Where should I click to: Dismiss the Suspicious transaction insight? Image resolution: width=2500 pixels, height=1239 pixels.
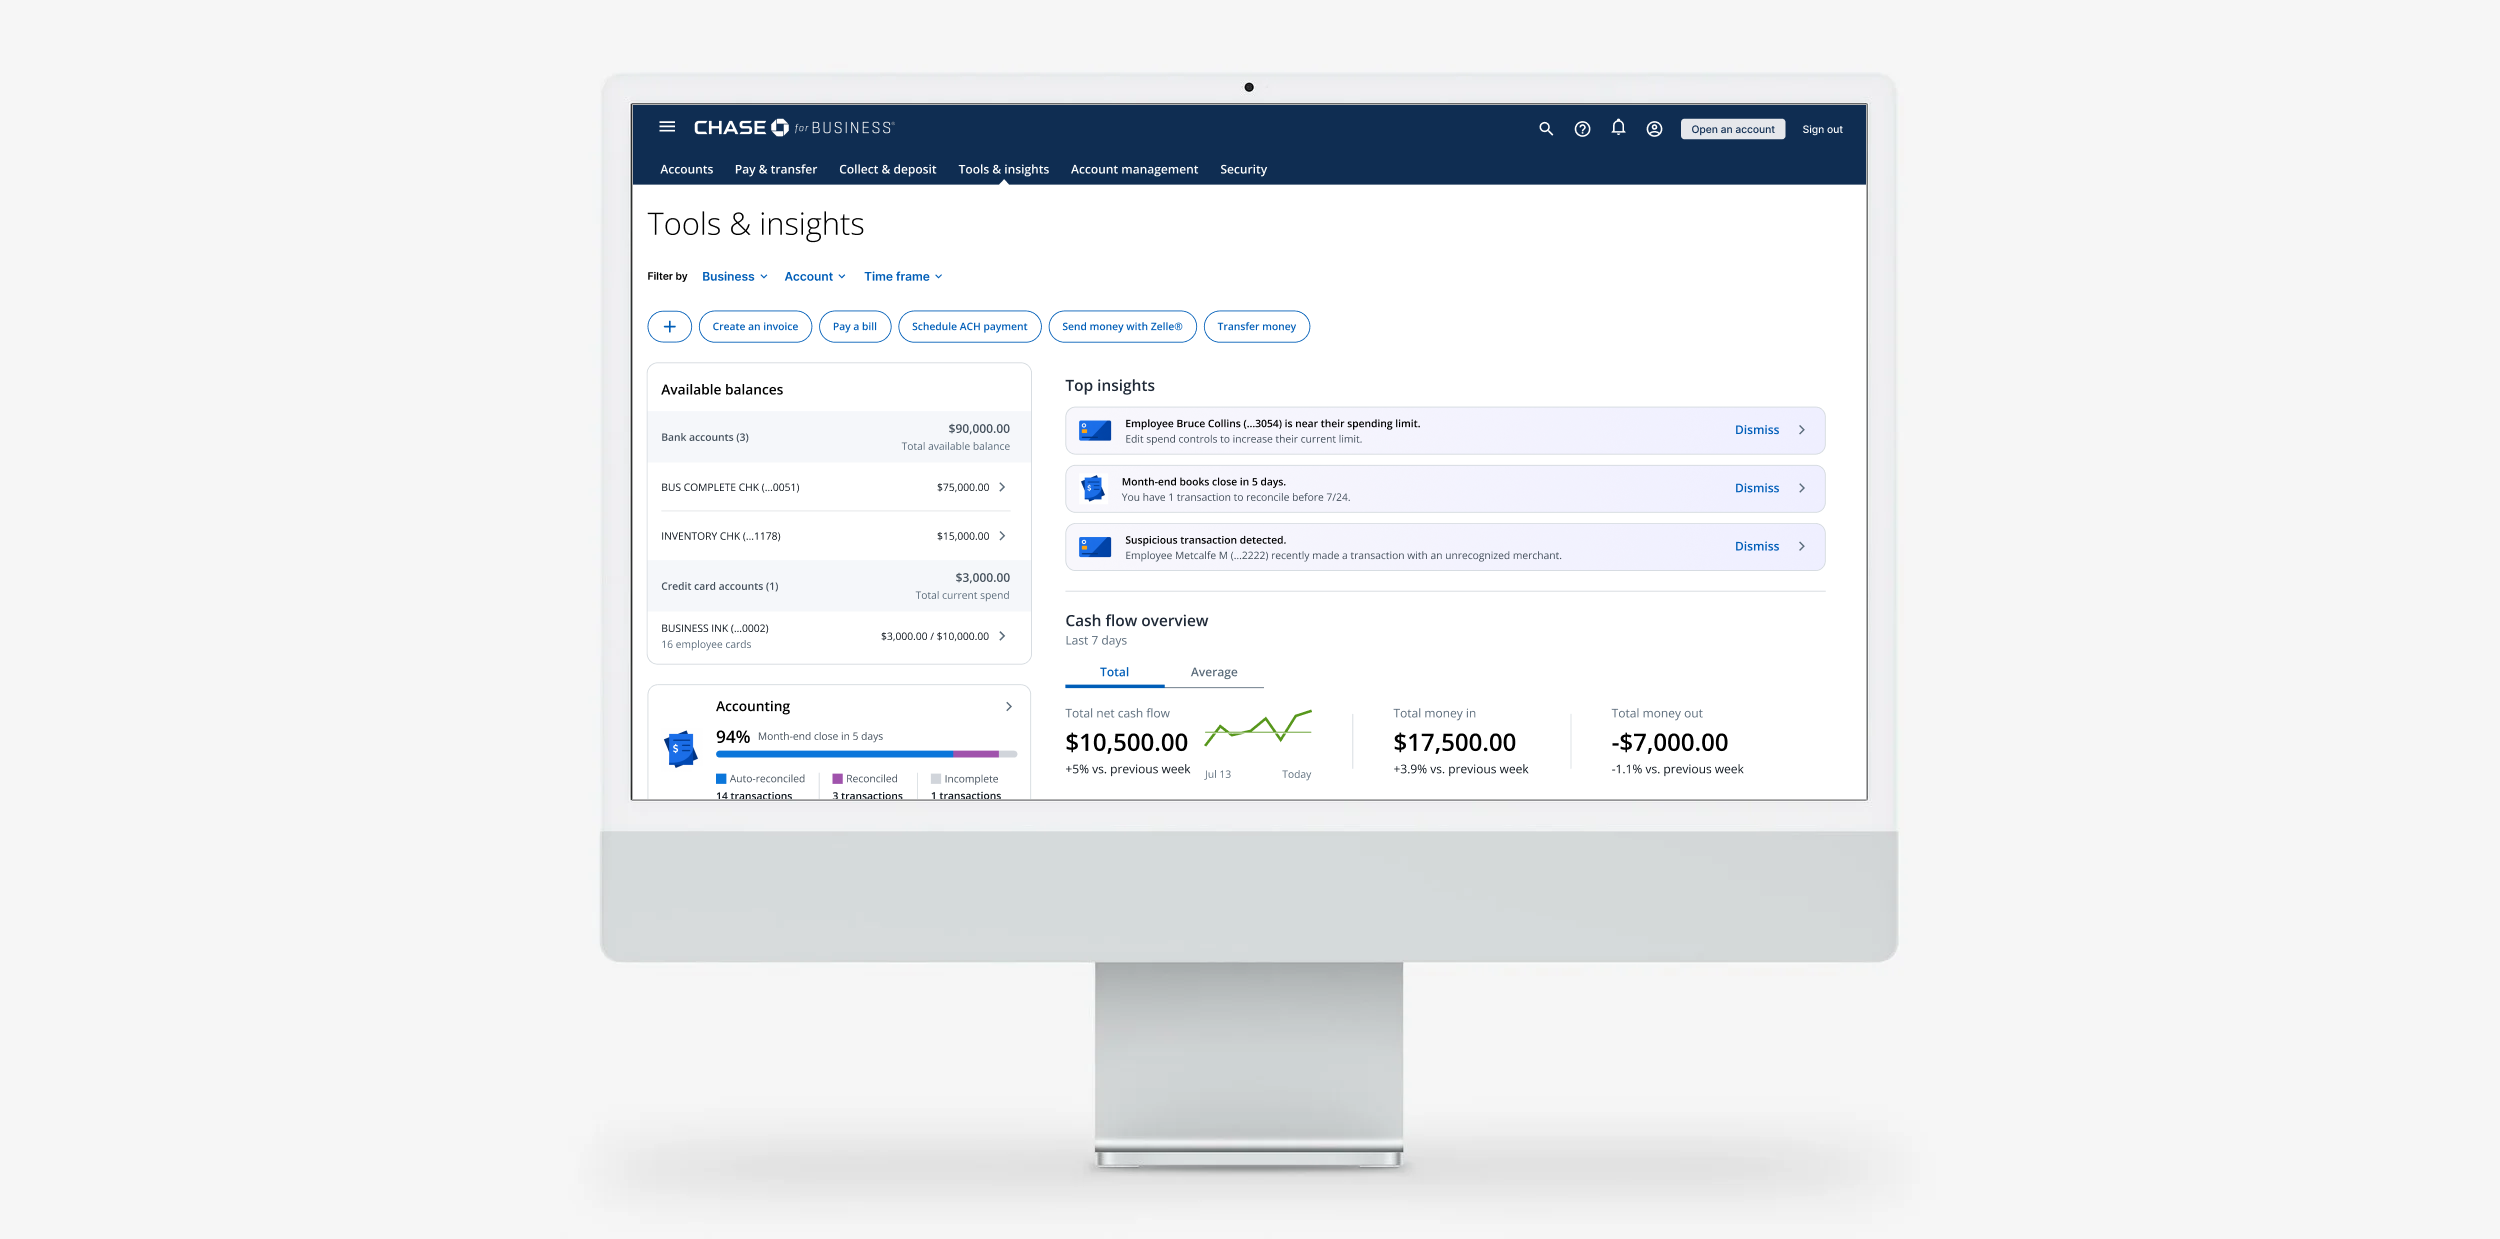1756,547
